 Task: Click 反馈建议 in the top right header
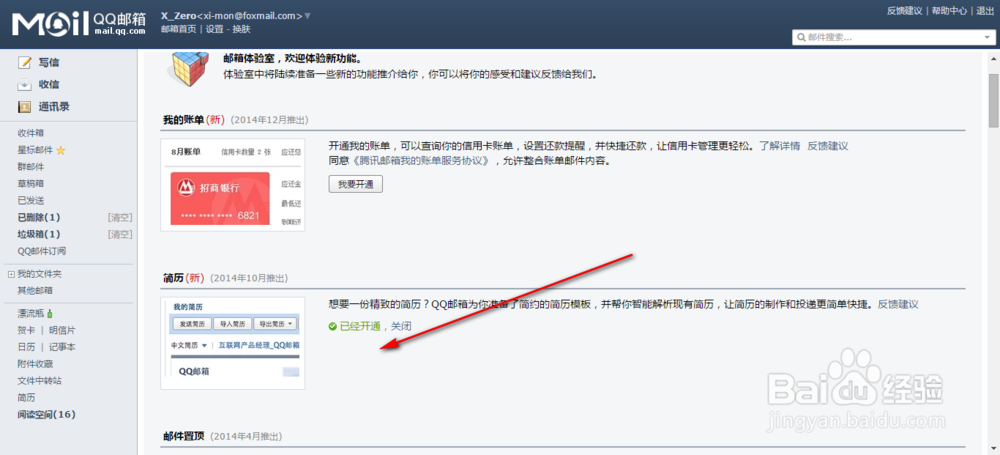(x=904, y=11)
